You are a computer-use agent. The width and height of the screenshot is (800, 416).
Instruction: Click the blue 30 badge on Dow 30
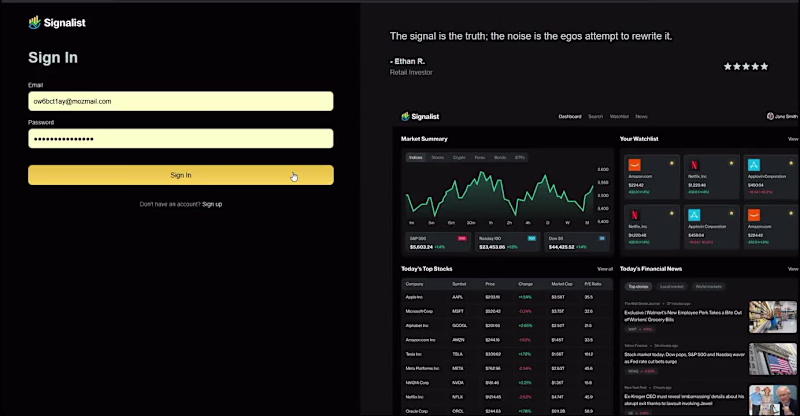pos(602,238)
